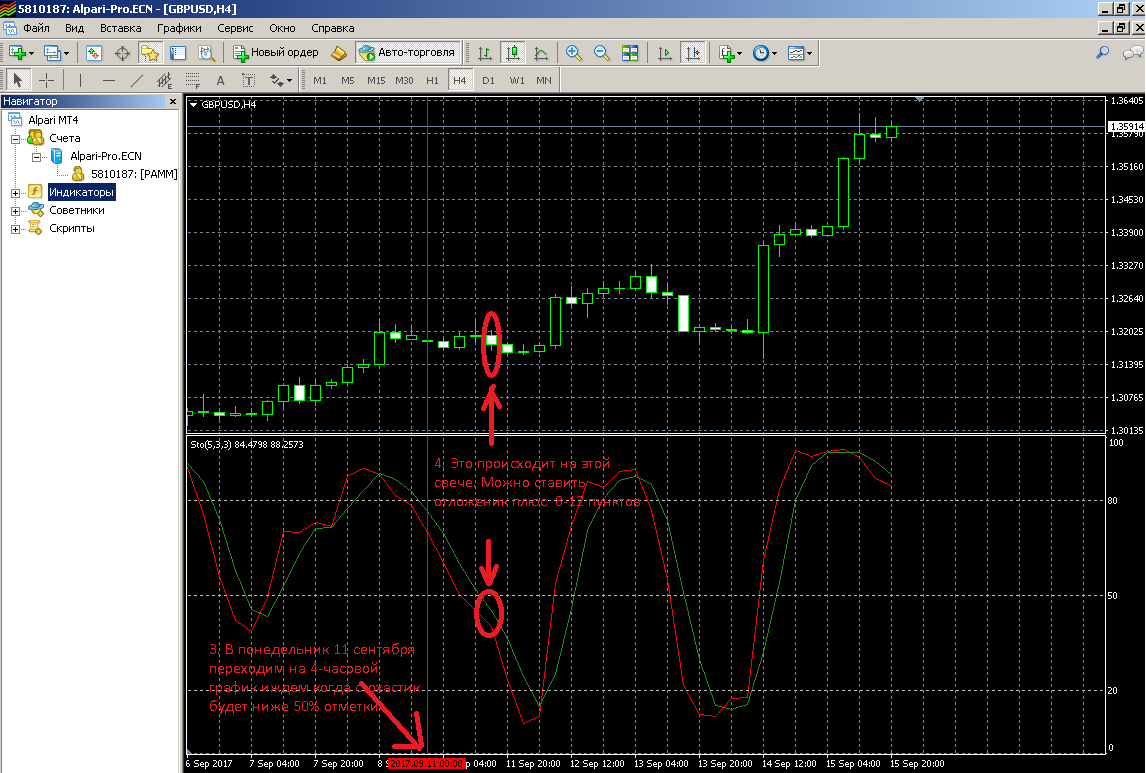Open the GBPUSD,H4 chart title dropdown

pyautogui.click(x=194, y=104)
